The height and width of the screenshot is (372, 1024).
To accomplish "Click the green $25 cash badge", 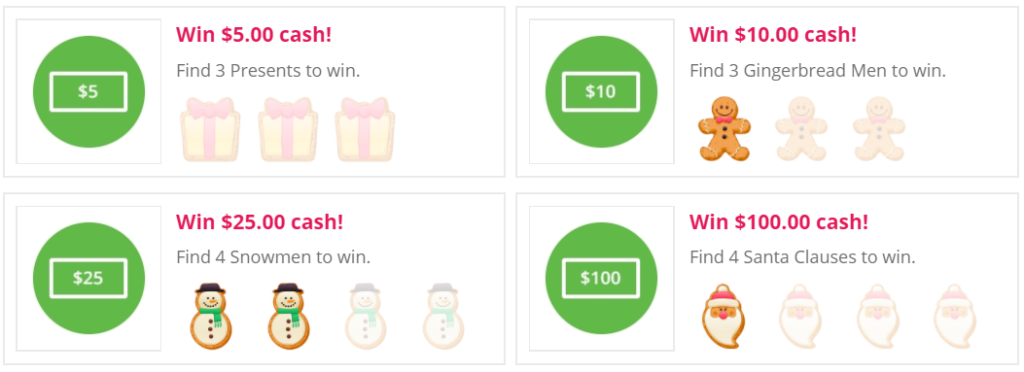I will [x=88, y=278].
